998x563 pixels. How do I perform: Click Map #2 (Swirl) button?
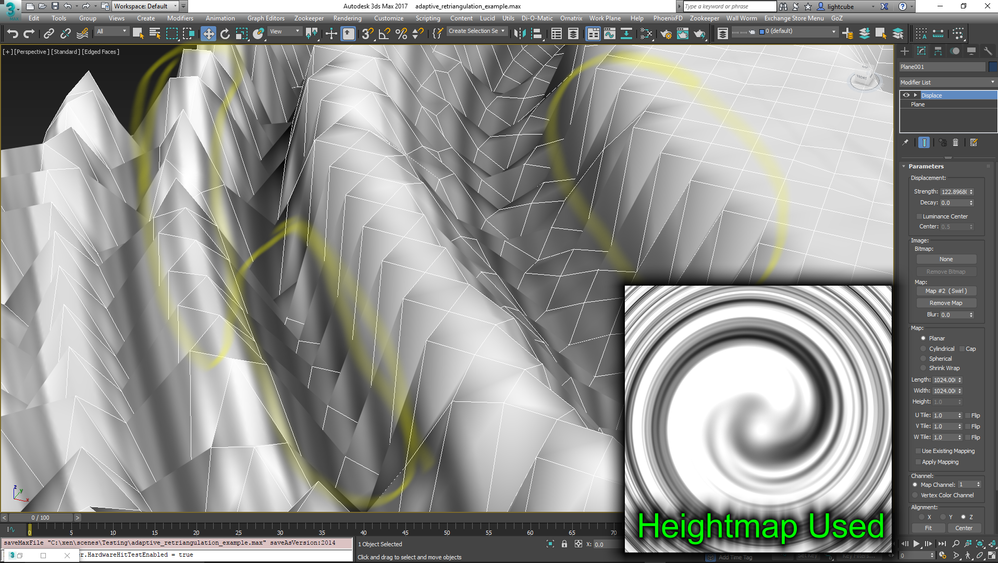point(946,291)
